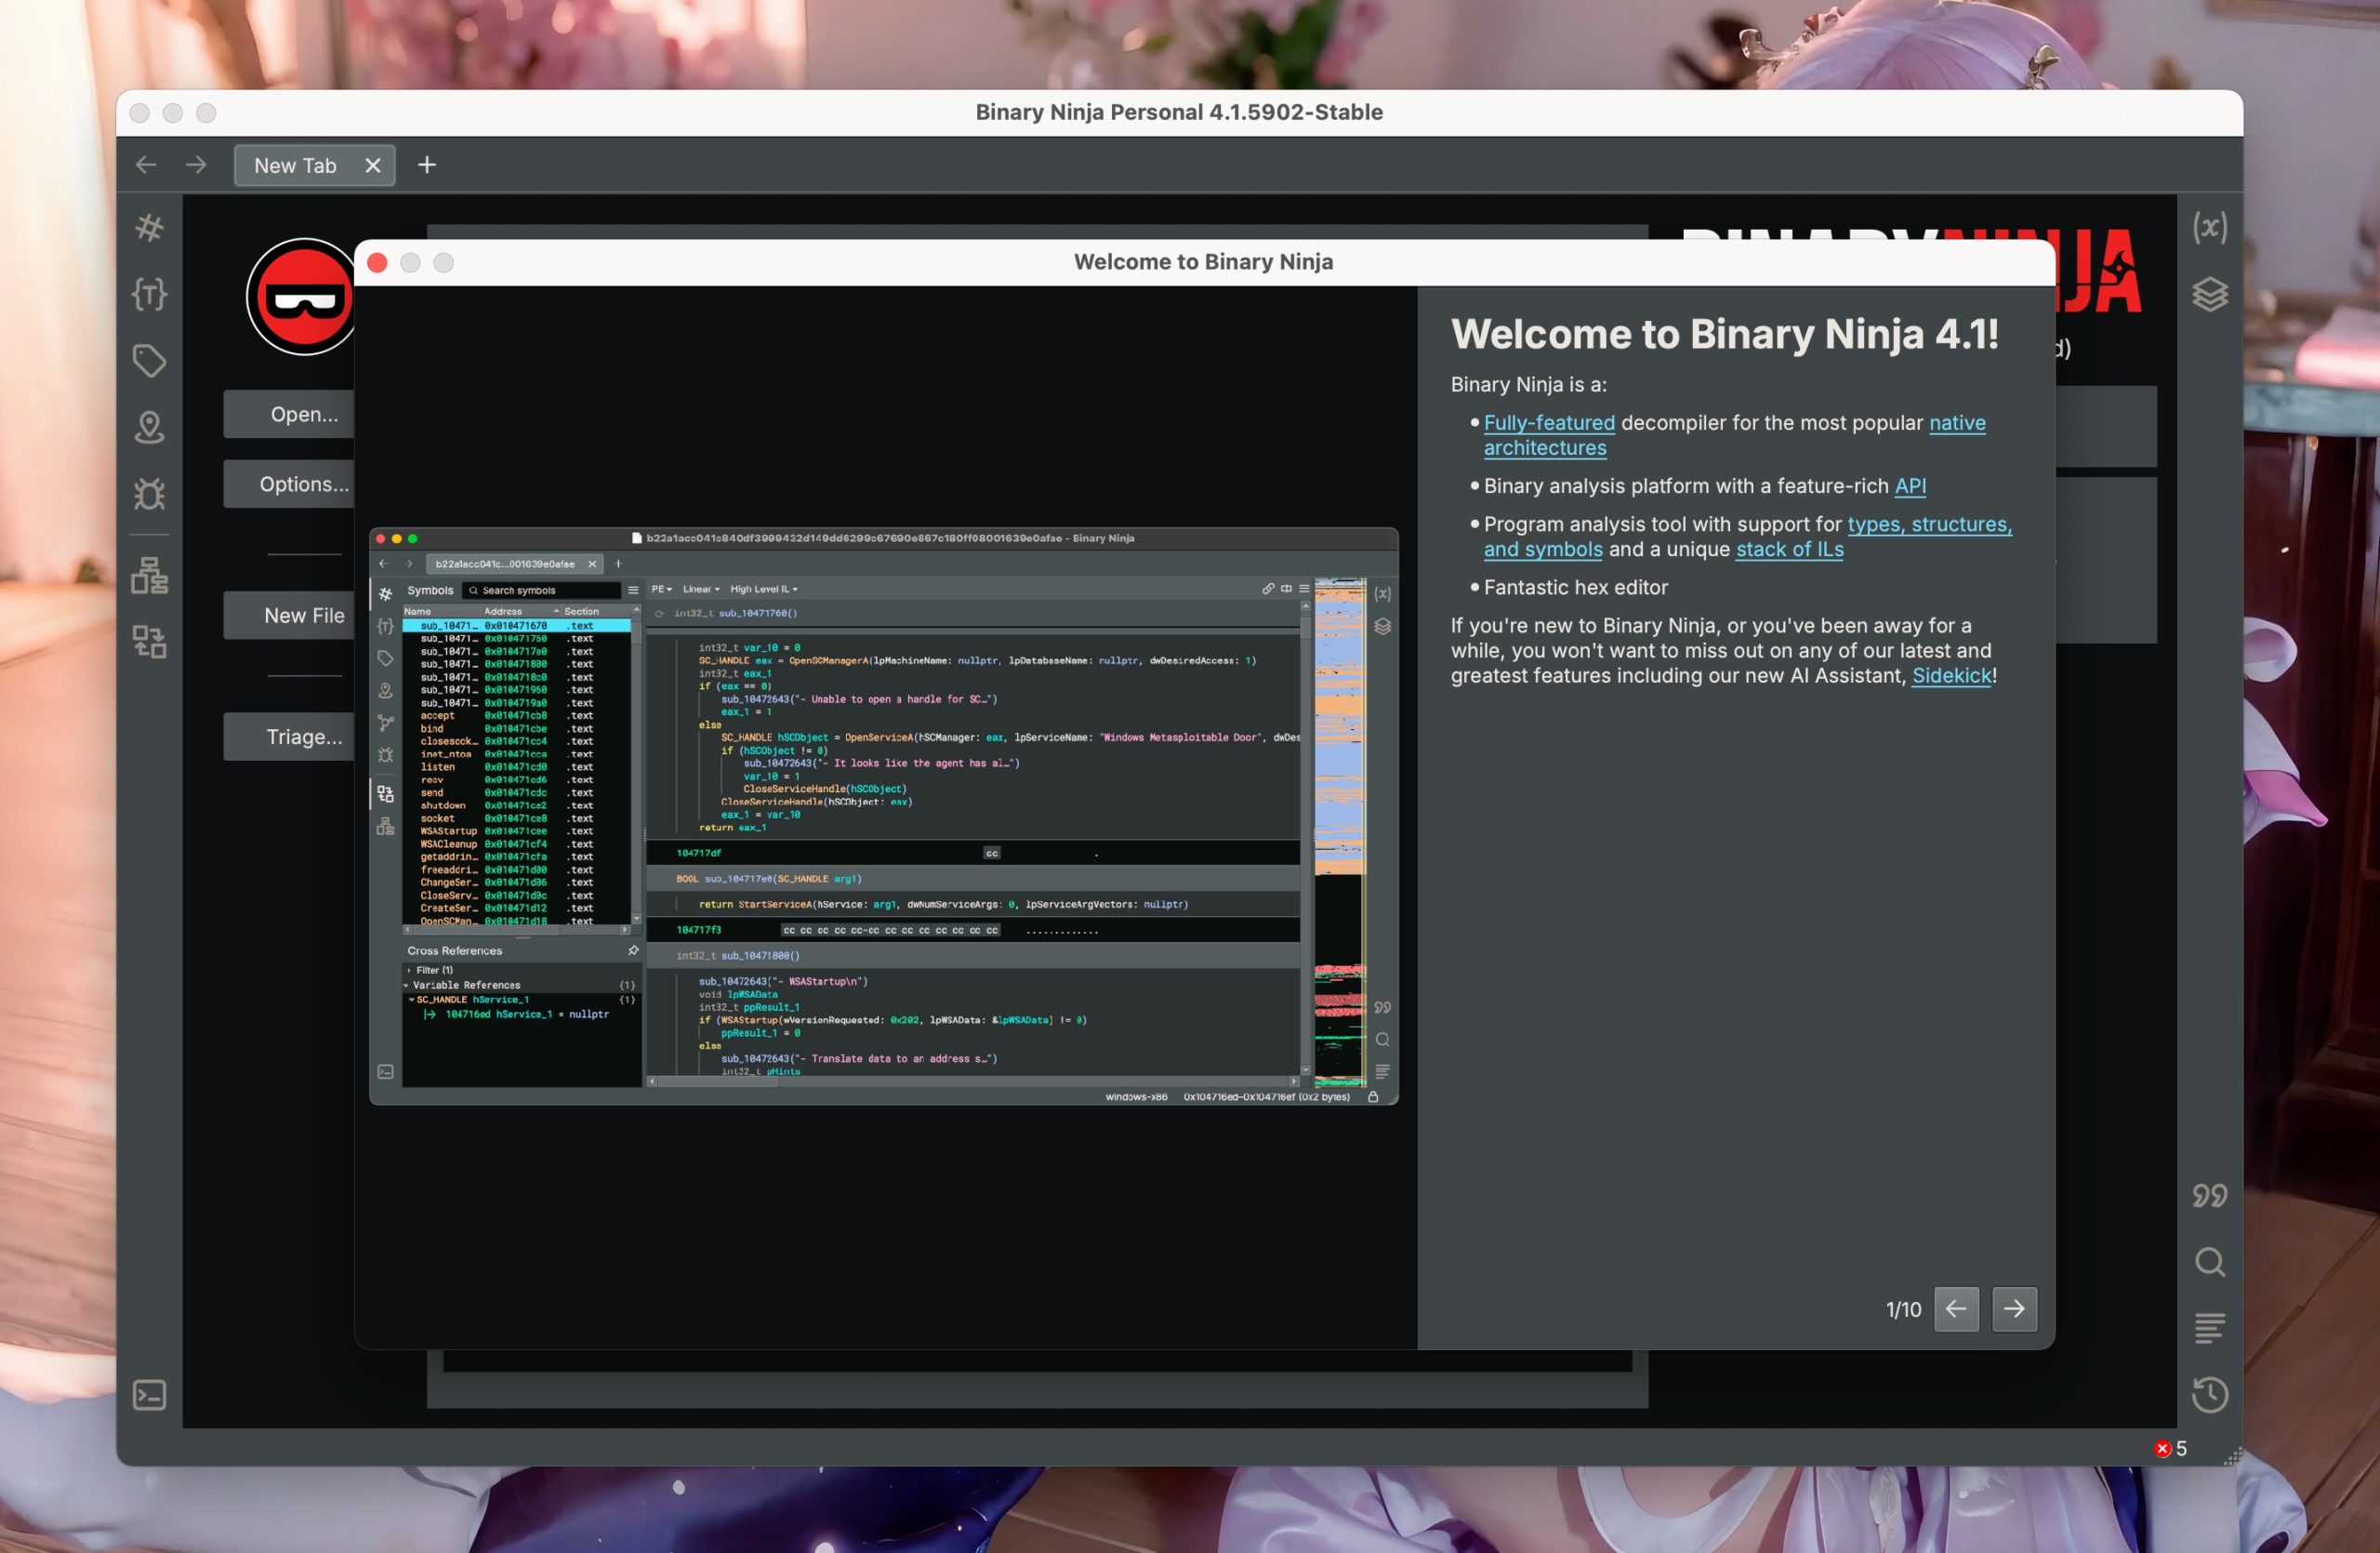
Task: Click the red error count indicator
Action: click(x=2171, y=1448)
